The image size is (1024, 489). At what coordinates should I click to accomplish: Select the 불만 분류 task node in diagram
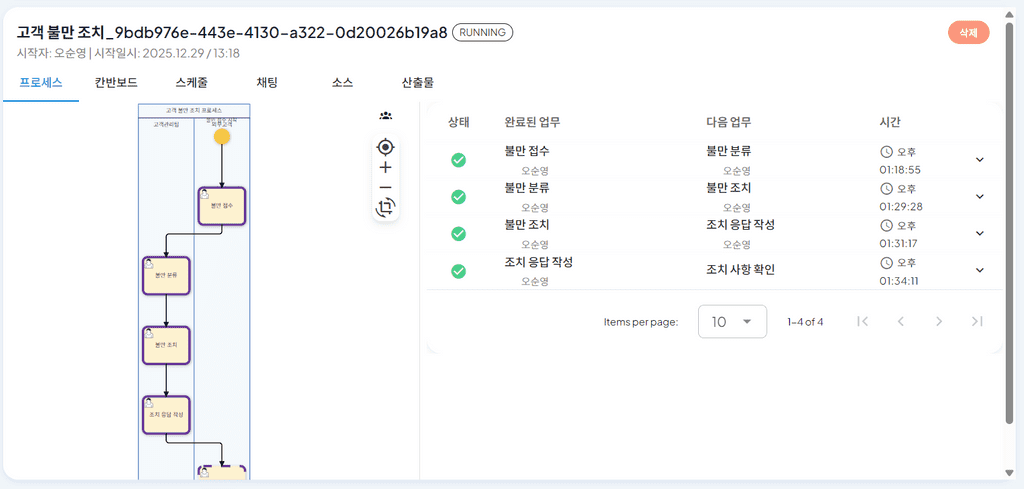[x=166, y=276]
